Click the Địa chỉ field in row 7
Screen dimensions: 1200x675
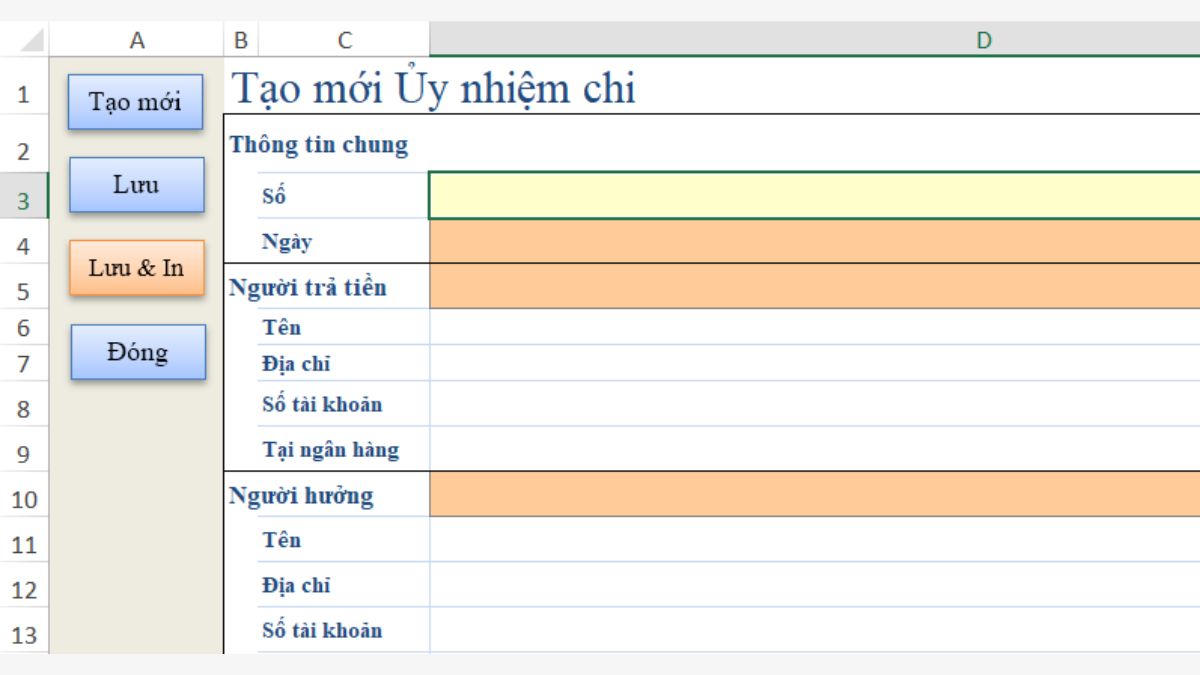(x=814, y=363)
